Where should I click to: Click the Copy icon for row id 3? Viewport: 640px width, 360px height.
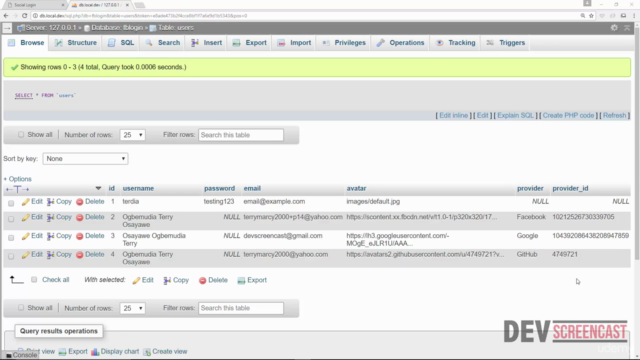point(51,236)
